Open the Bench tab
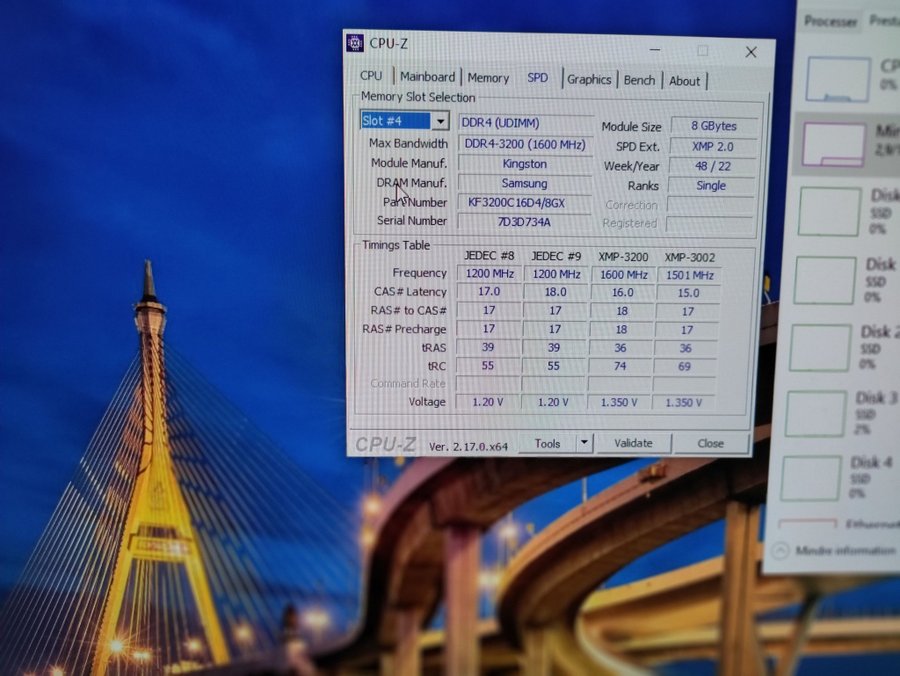This screenshot has height=676, width=900. click(640, 80)
